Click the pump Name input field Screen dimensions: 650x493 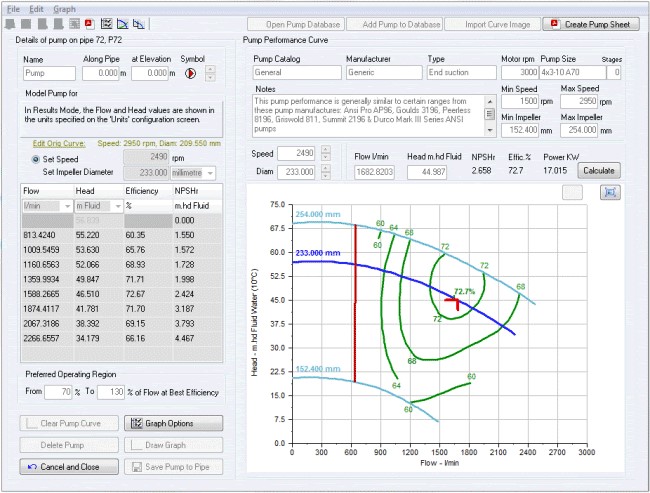point(47,73)
